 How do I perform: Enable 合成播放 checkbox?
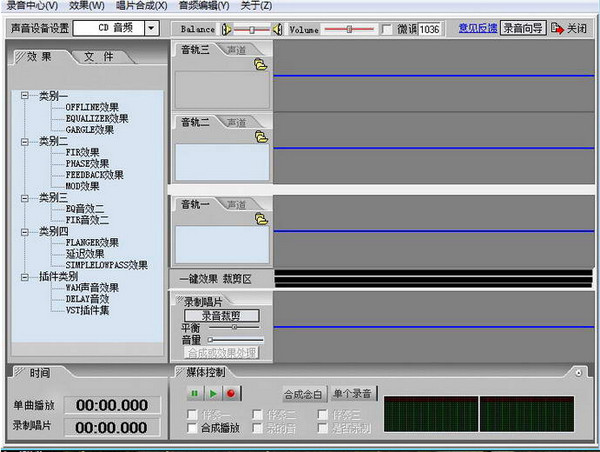click(192, 428)
